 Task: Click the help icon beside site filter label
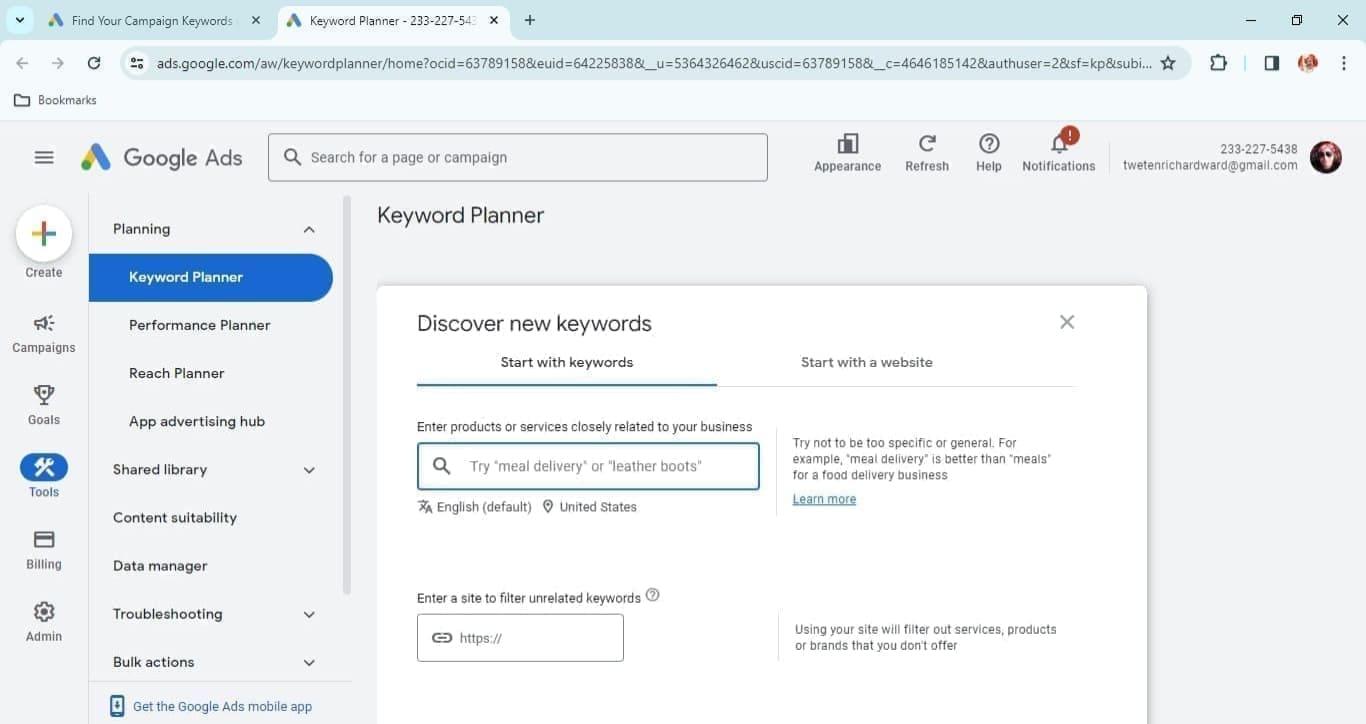tap(653, 595)
